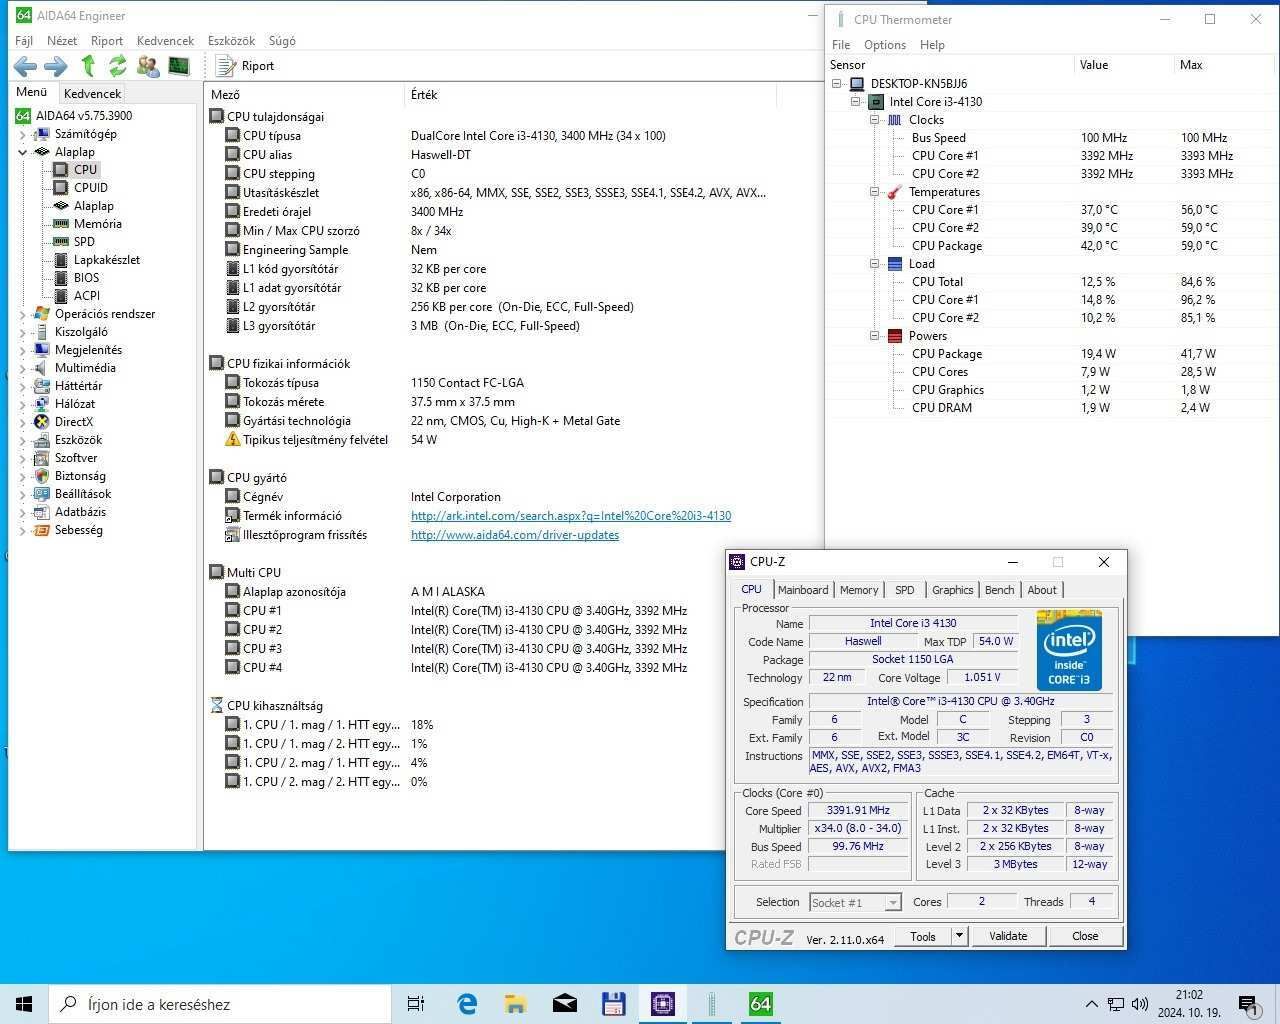Image resolution: width=1280 pixels, height=1024 pixels.
Task: Switch to Memory tab in CPU-Z
Action: [859, 590]
